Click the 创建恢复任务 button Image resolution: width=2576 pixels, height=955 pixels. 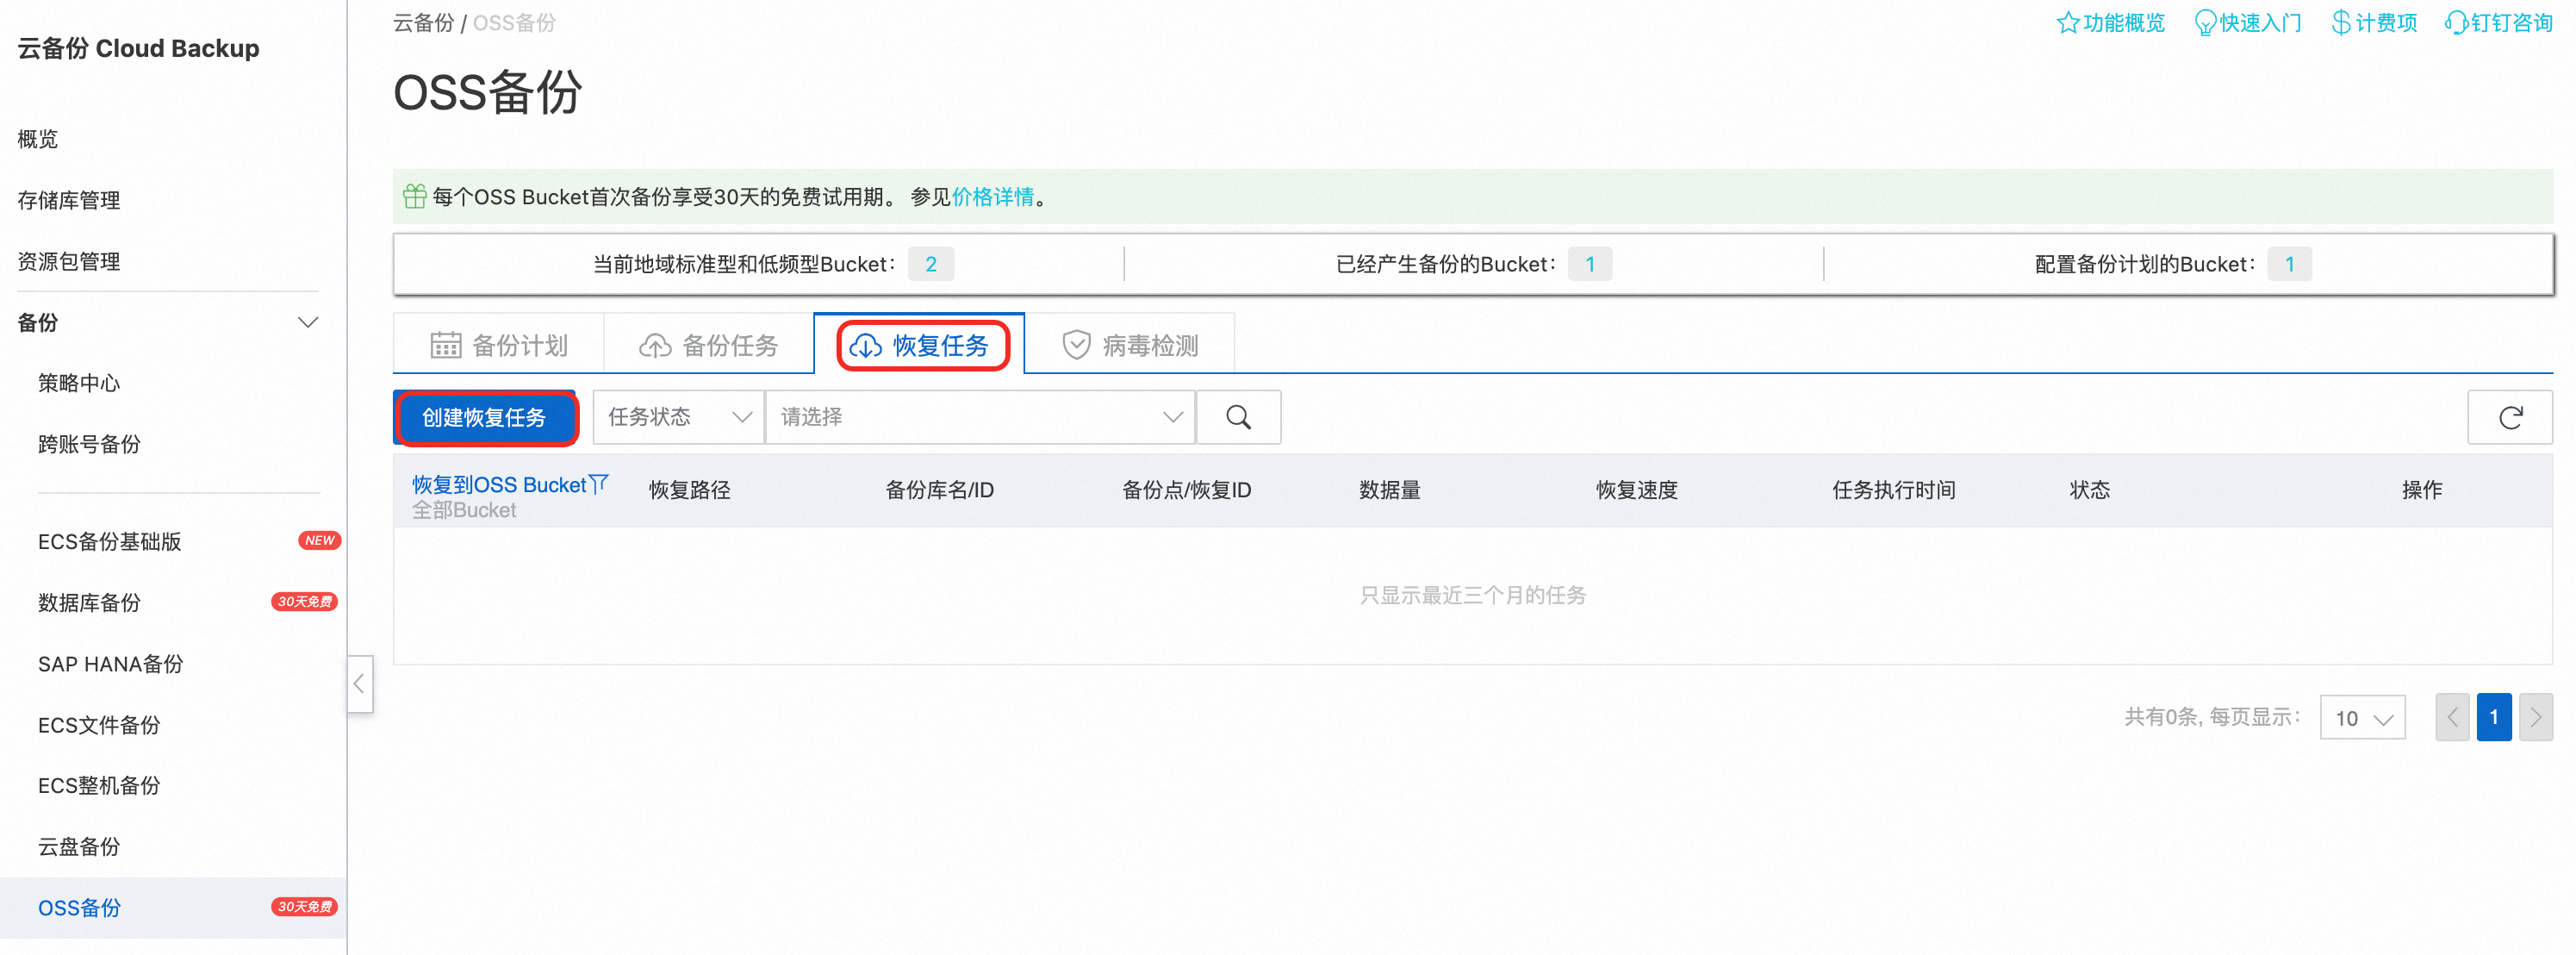click(484, 417)
